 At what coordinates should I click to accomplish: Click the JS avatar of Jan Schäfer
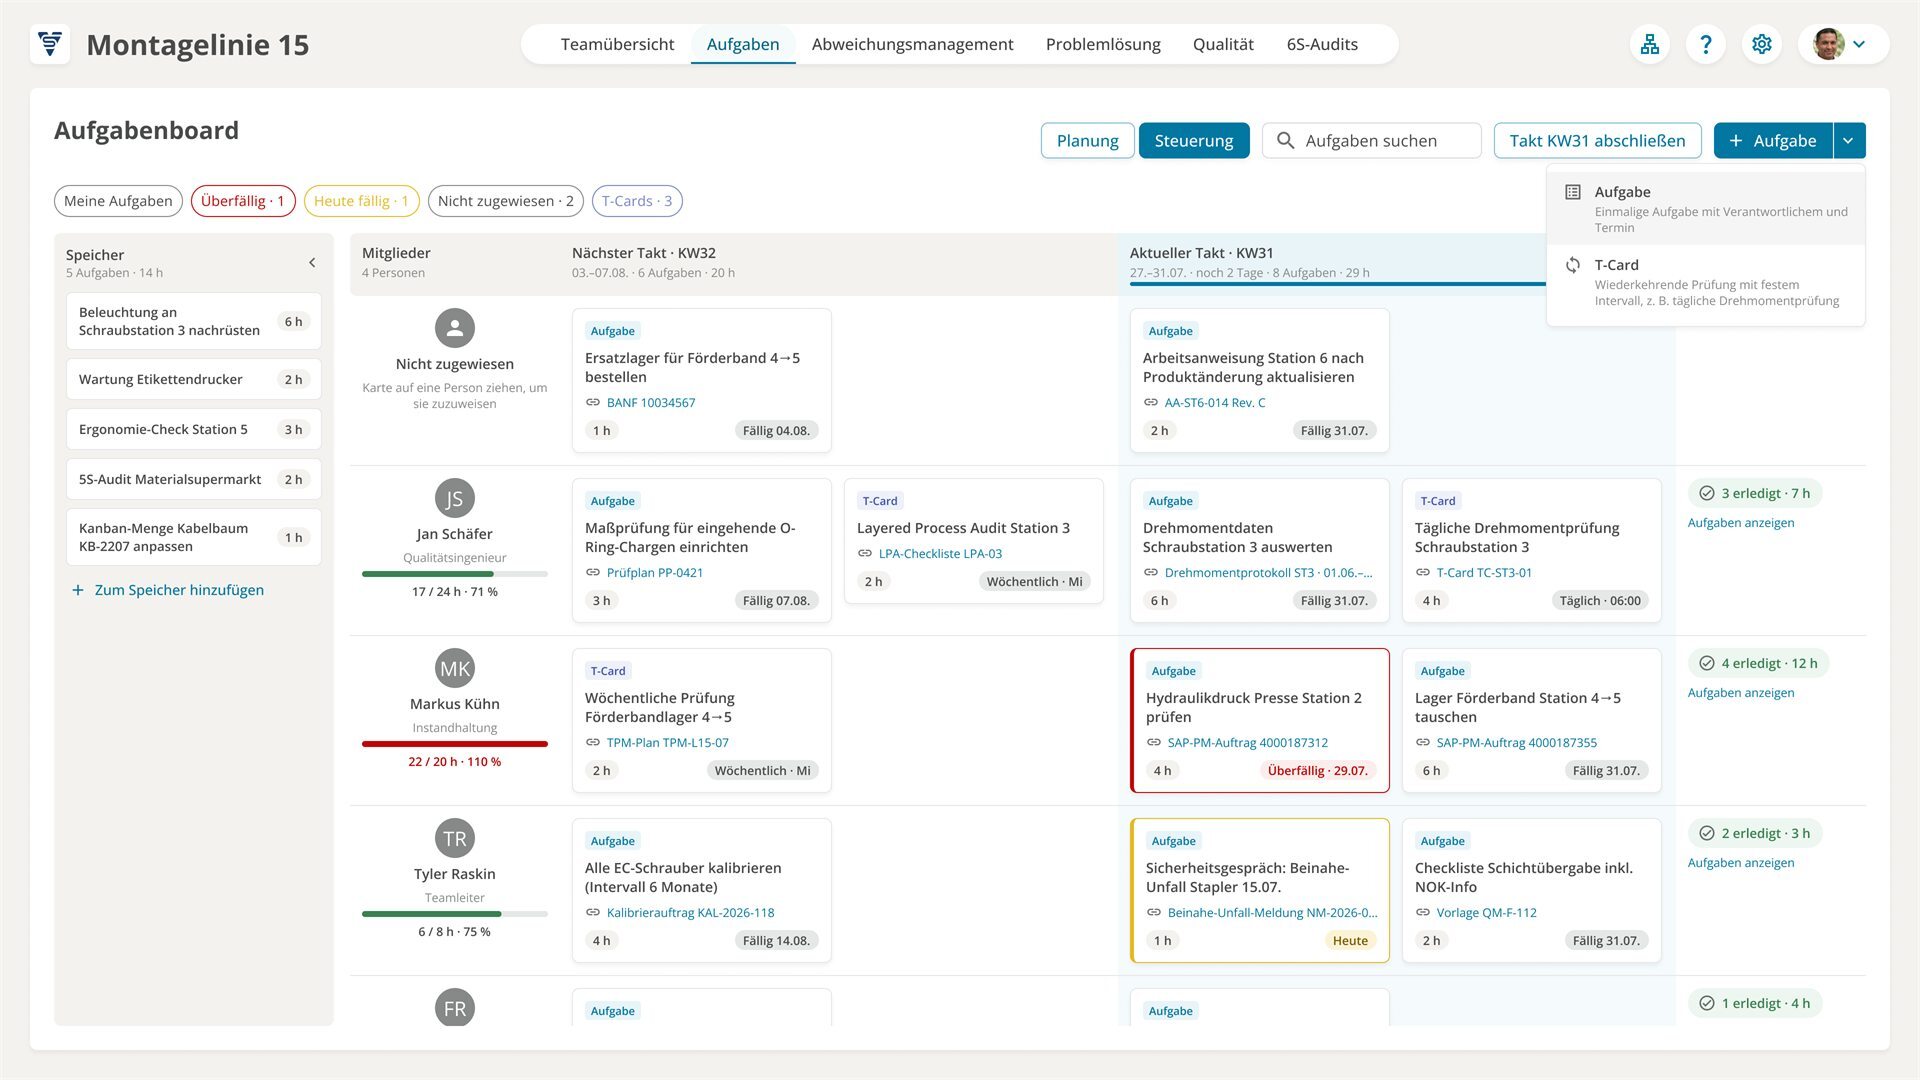455,498
